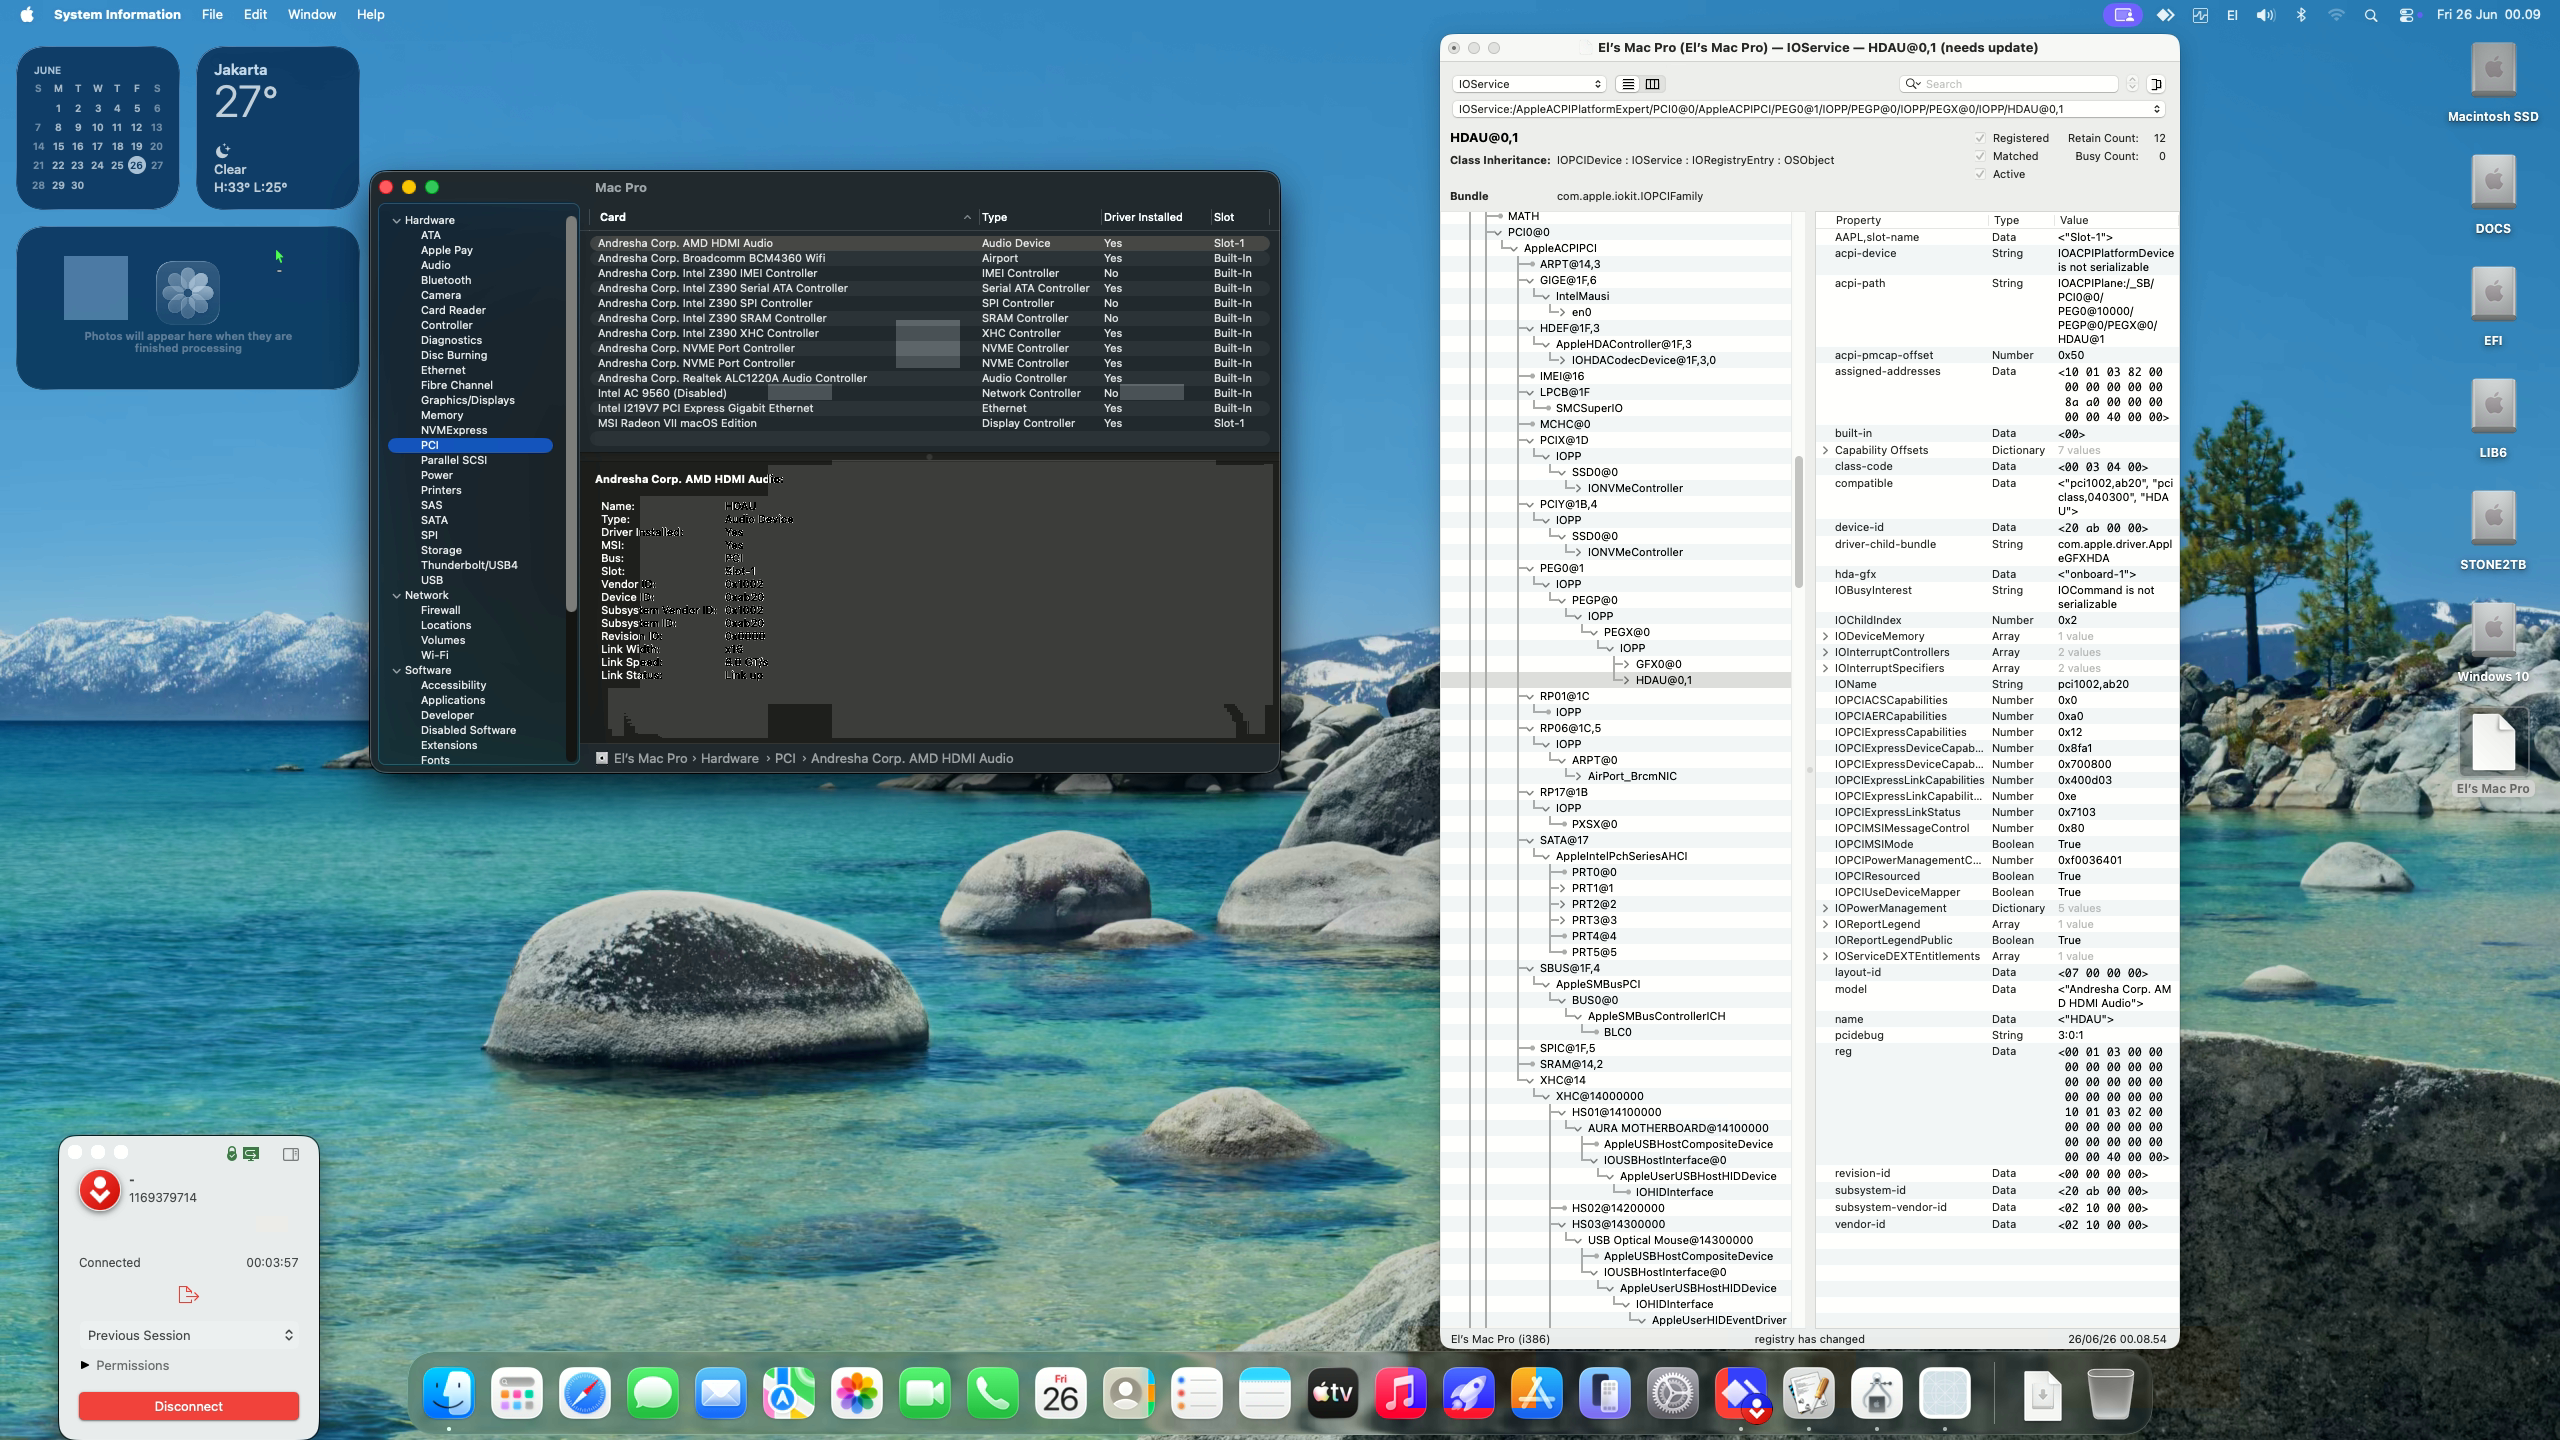Open the Previous Session dropdown
This screenshot has width=2560, height=1440.
coord(189,1335)
